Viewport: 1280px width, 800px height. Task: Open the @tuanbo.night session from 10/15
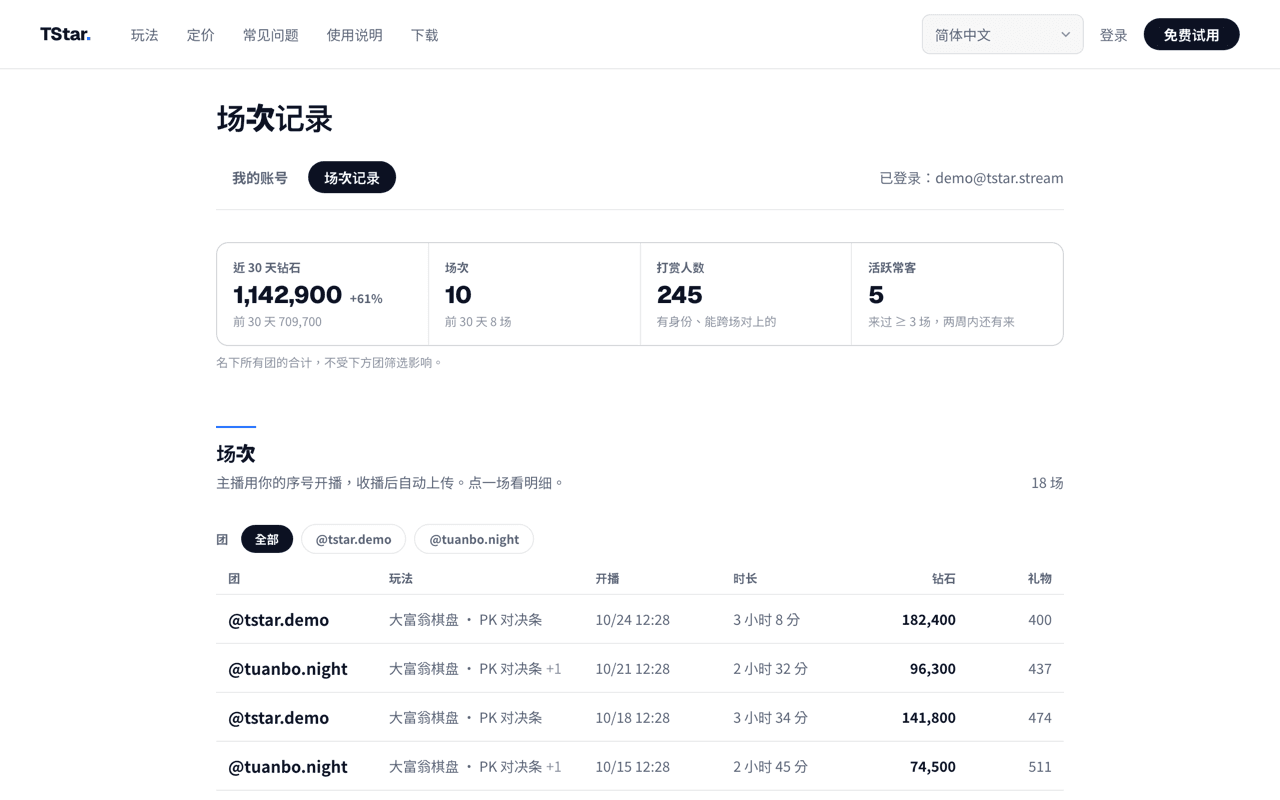(x=640, y=766)
